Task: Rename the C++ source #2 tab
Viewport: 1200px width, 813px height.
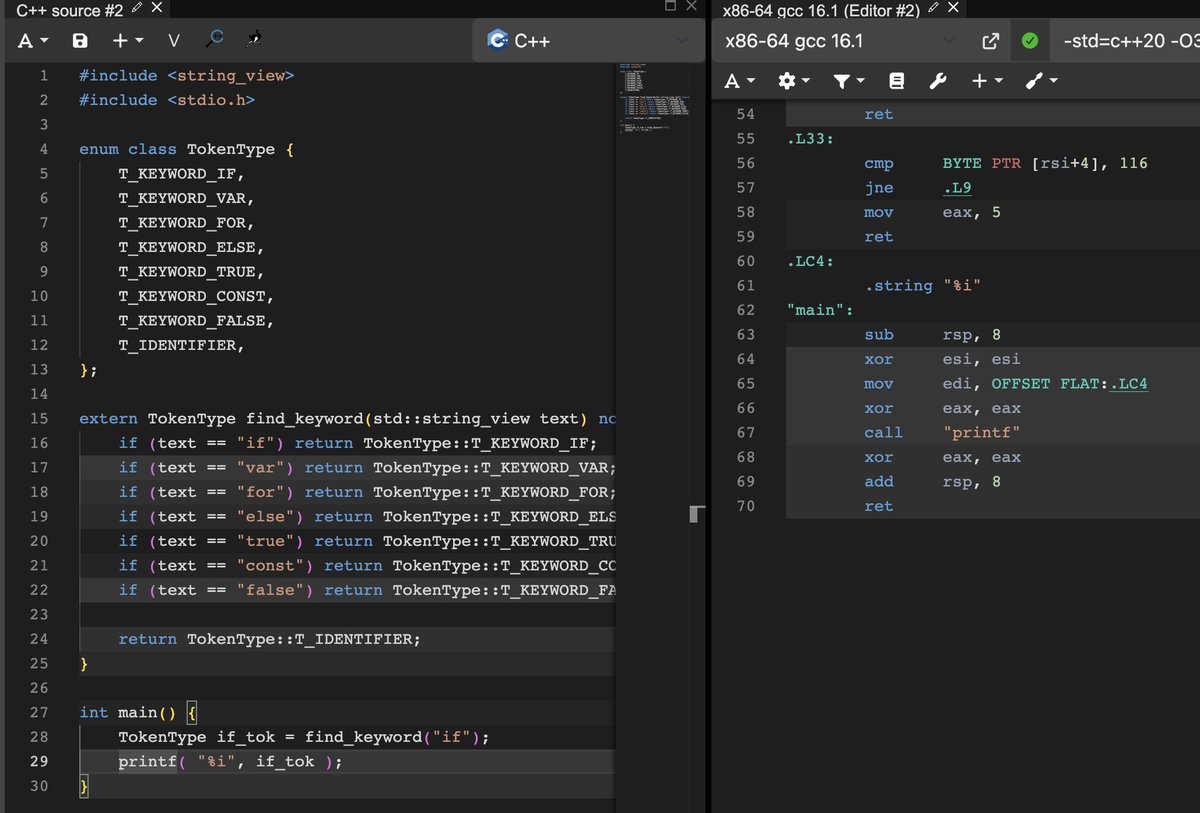Action: (x=135, y=9)
